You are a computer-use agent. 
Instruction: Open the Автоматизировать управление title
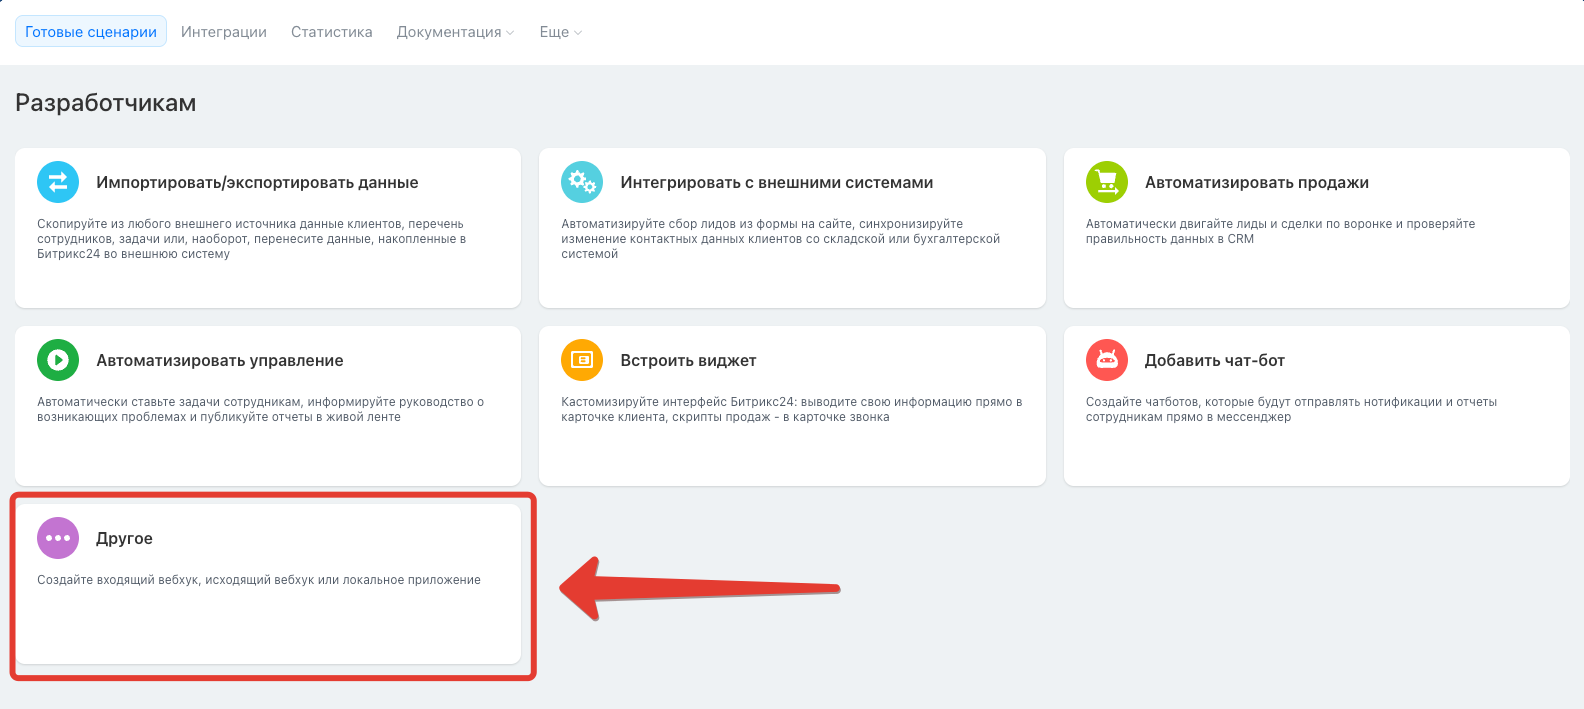(219, 361)
